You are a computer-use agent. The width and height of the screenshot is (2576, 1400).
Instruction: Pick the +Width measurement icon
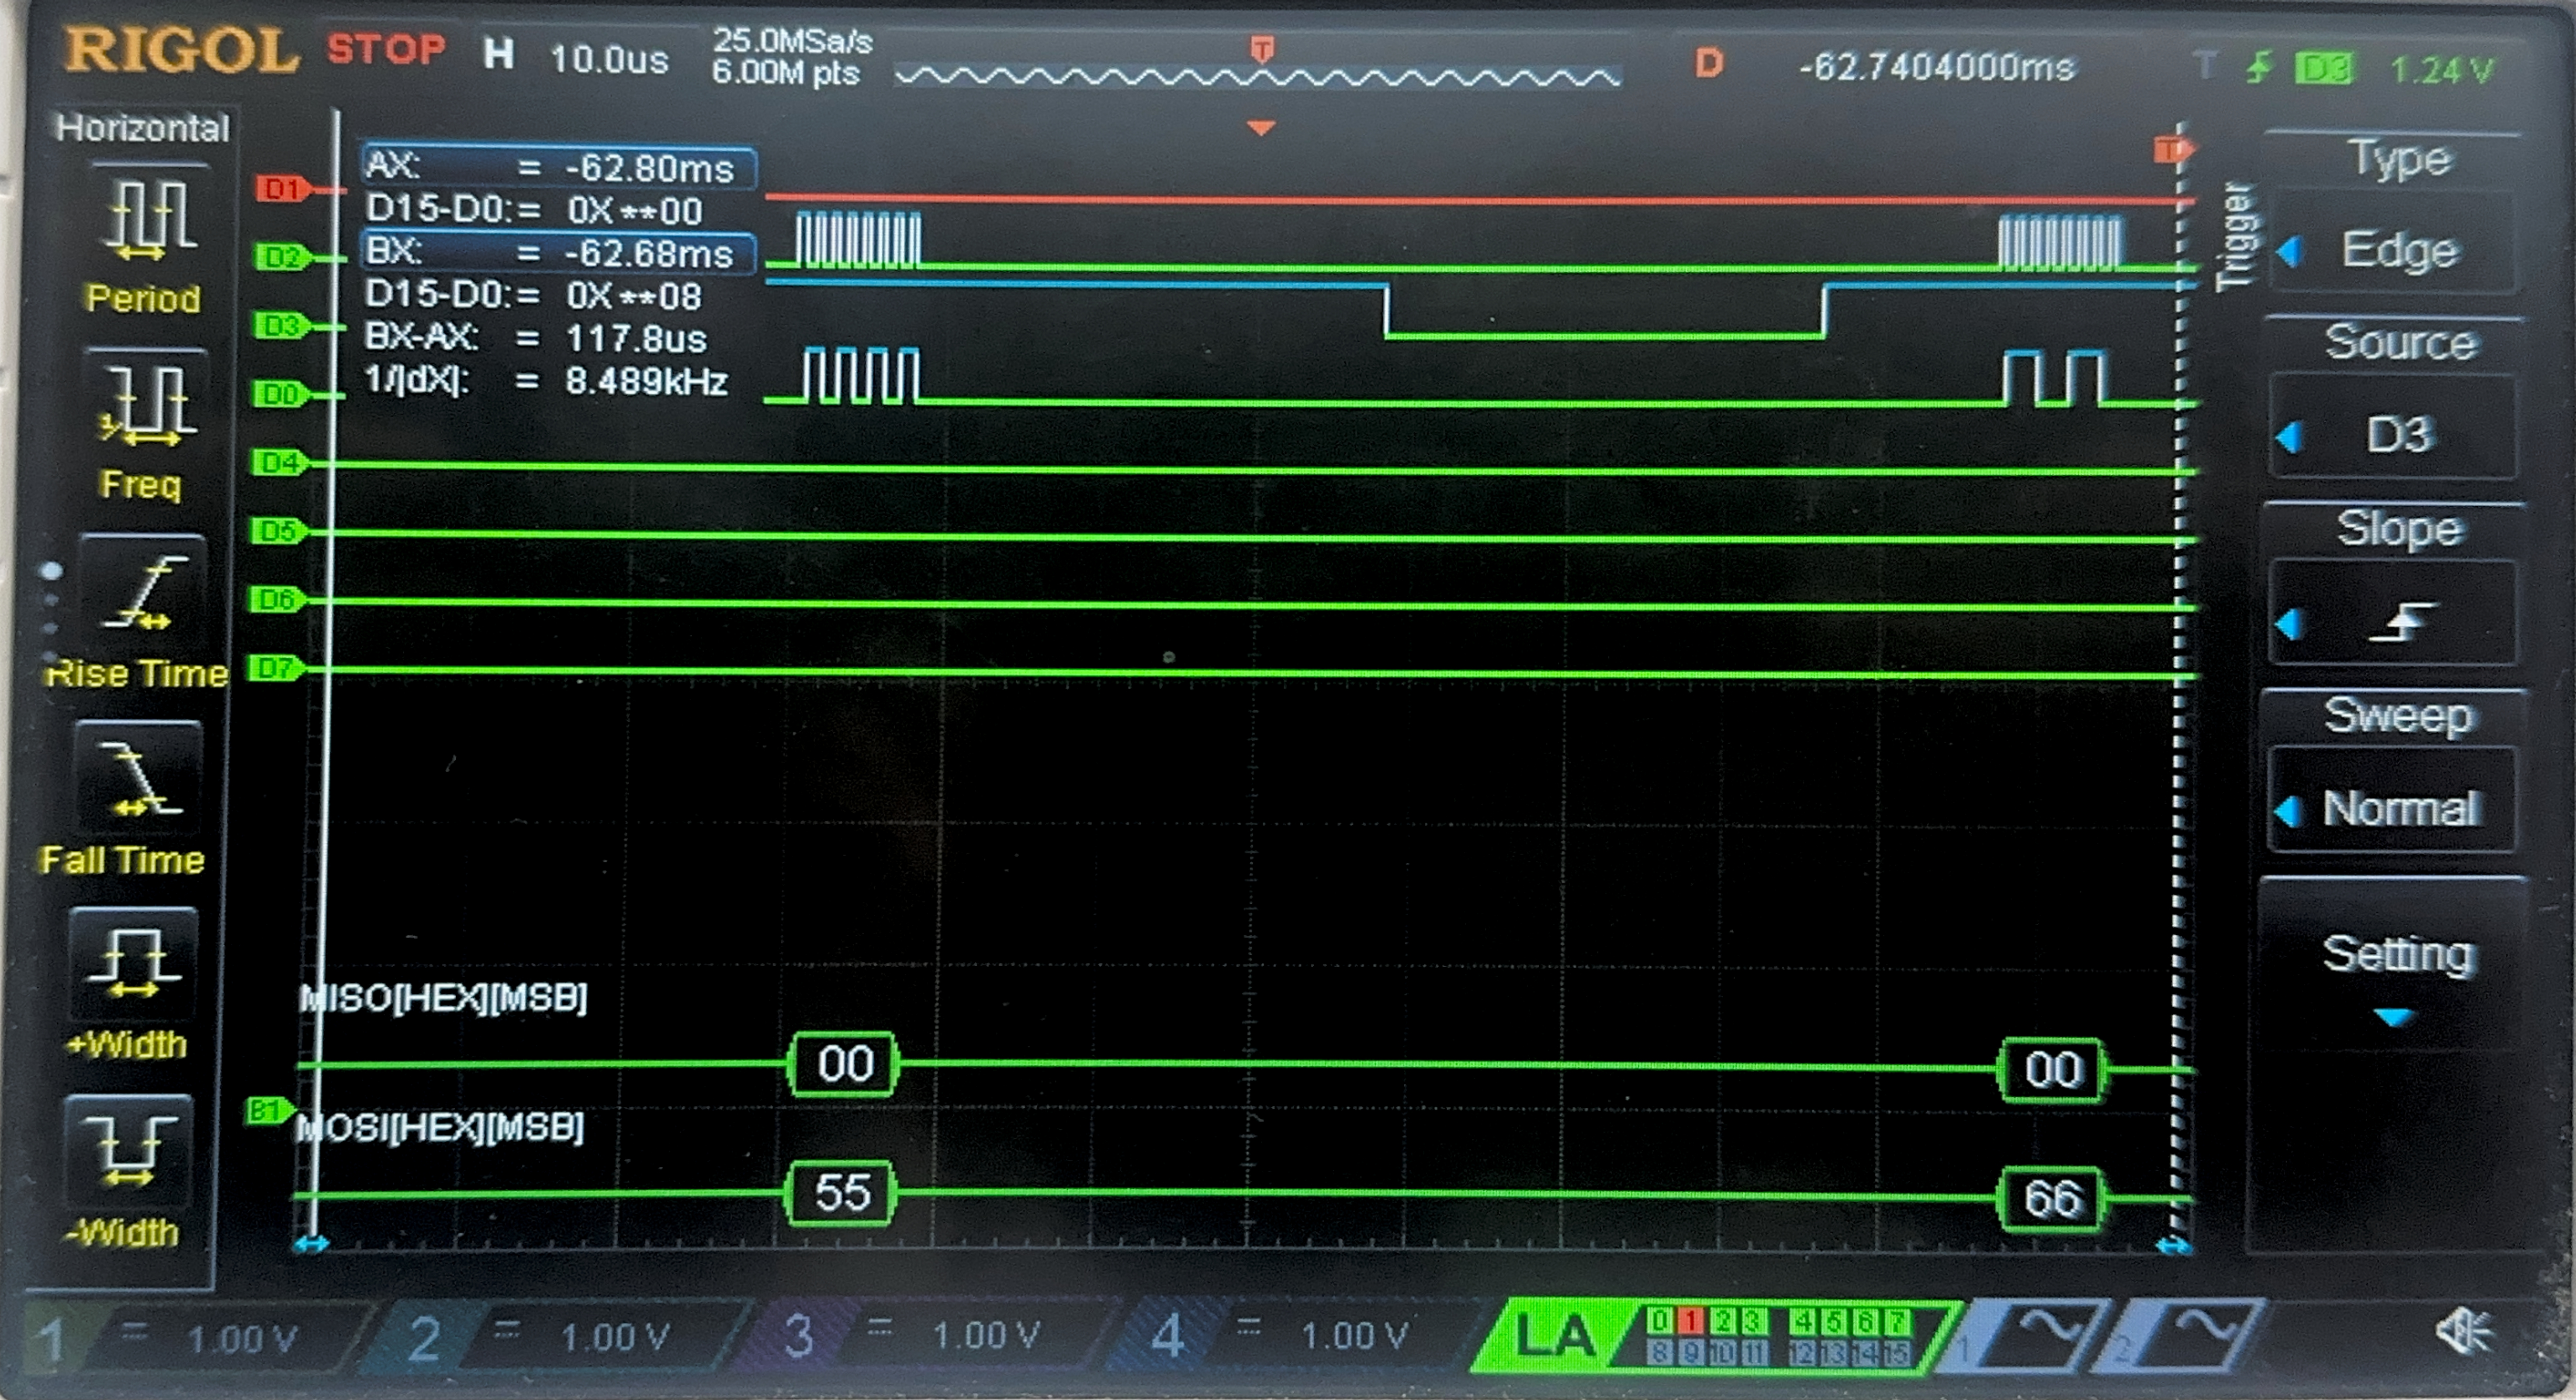[x=135, y=965]
